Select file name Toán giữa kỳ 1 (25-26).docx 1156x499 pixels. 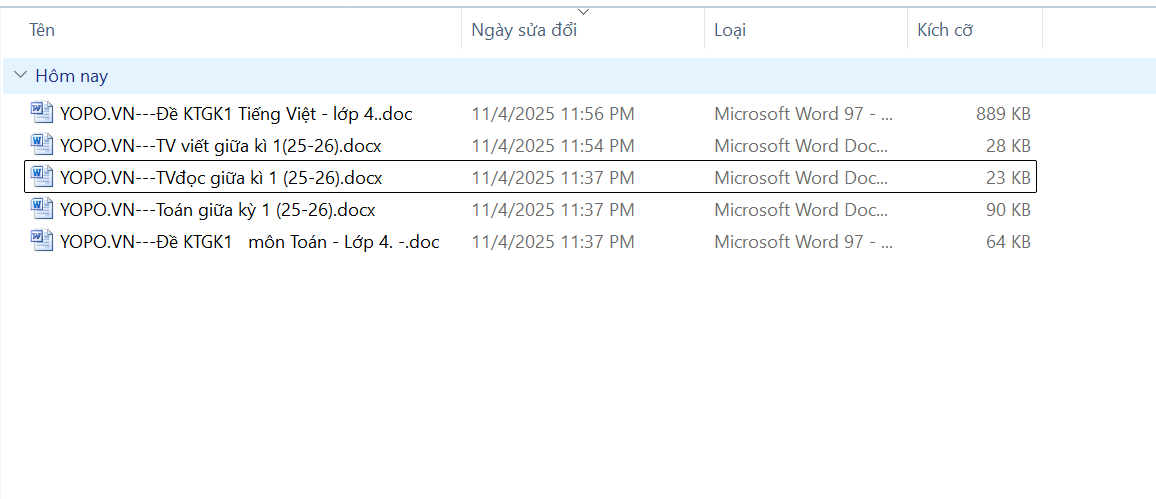pyautogui.click(x=217, y=210)
